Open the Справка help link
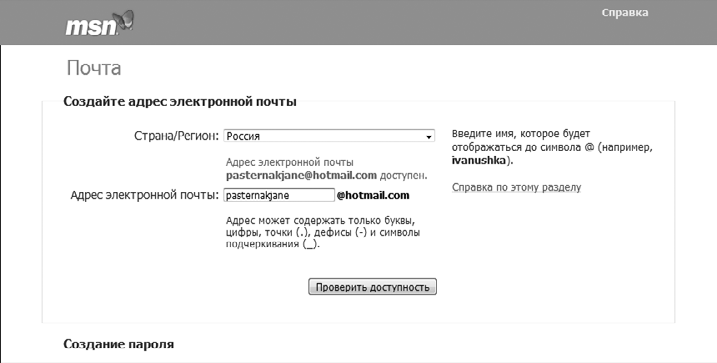 coord(625,13)
